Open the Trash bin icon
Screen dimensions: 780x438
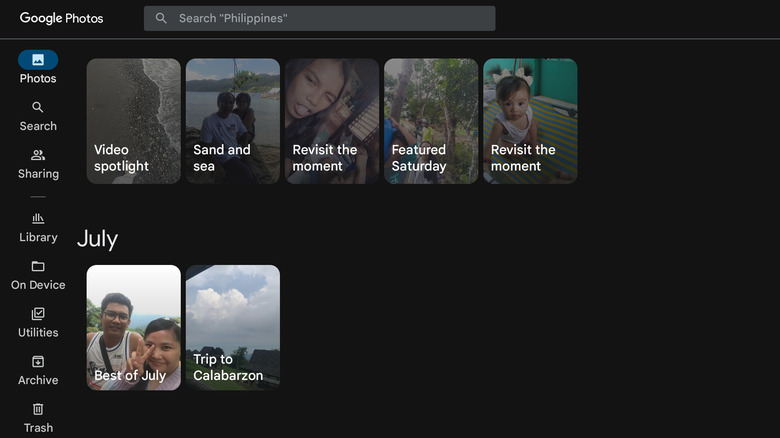coord(38,409)
